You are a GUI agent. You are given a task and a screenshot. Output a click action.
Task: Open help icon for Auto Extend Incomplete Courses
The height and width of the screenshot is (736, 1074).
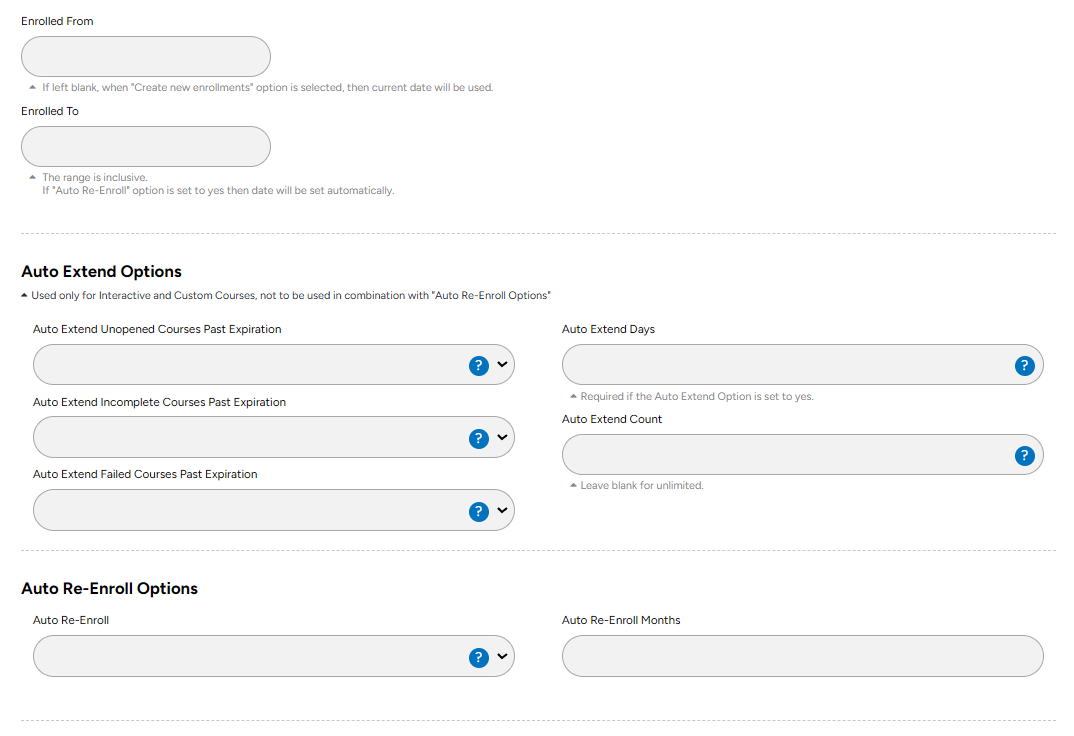coord(479,438)
